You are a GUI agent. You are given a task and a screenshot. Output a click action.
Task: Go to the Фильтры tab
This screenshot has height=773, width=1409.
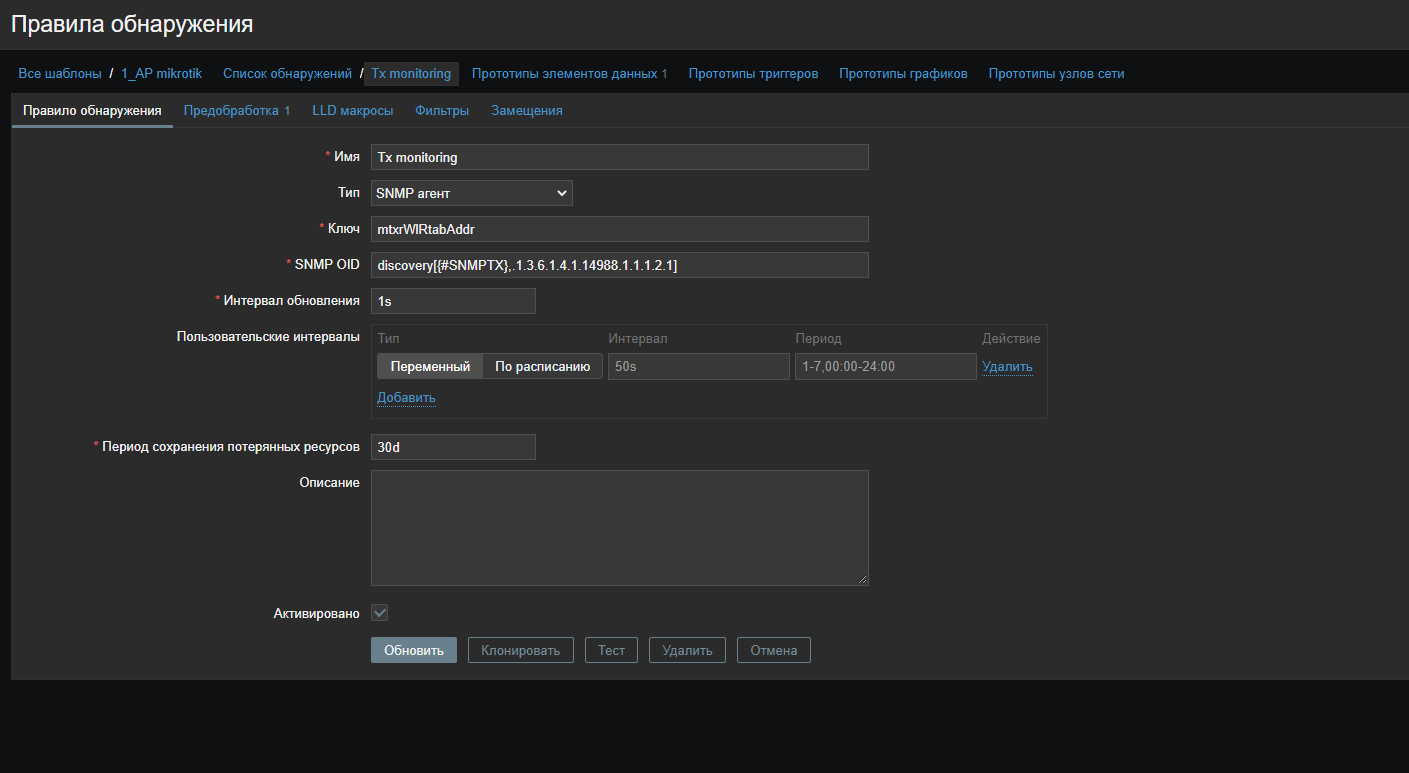point(442,111)
